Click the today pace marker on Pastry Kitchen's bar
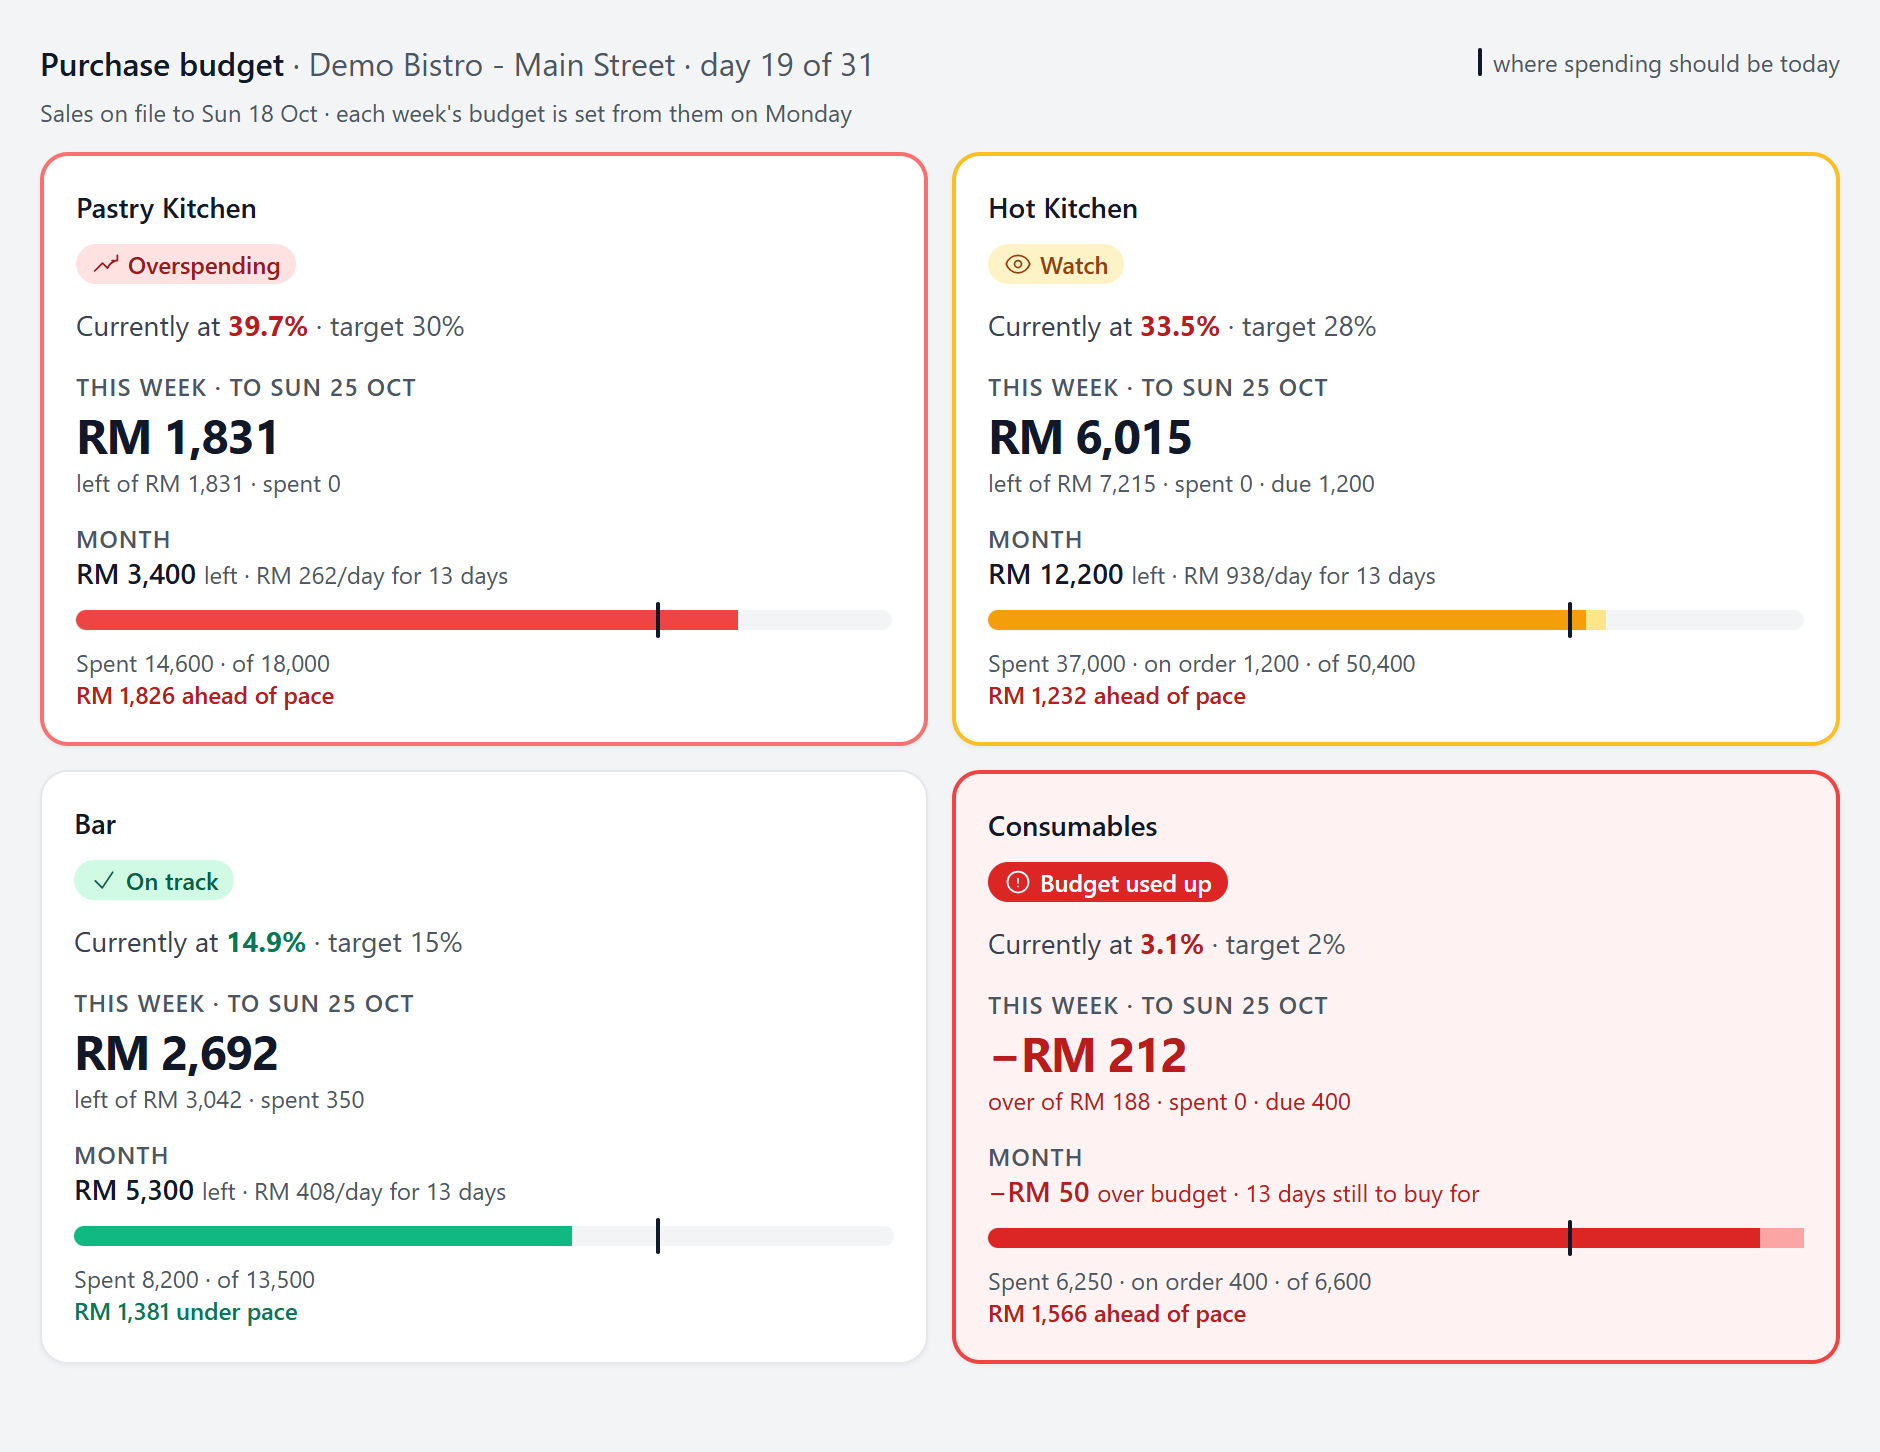Screen dimensions: 1880x1452 (658, 620)
